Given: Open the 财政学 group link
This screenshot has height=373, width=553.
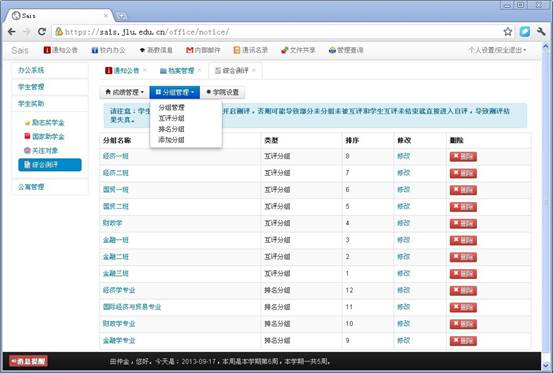Looking at the screenshot, I should coord(113,223).
